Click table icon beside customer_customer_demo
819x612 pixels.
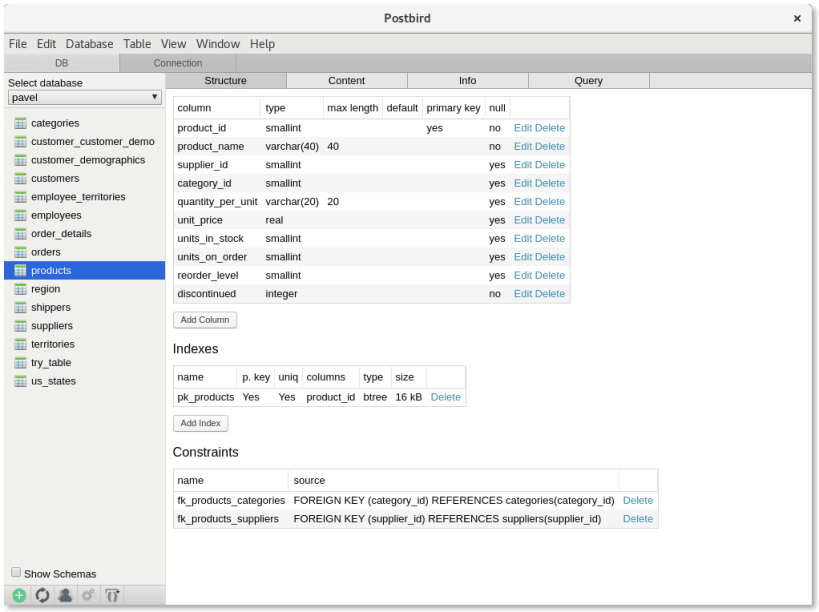[20, 142]
